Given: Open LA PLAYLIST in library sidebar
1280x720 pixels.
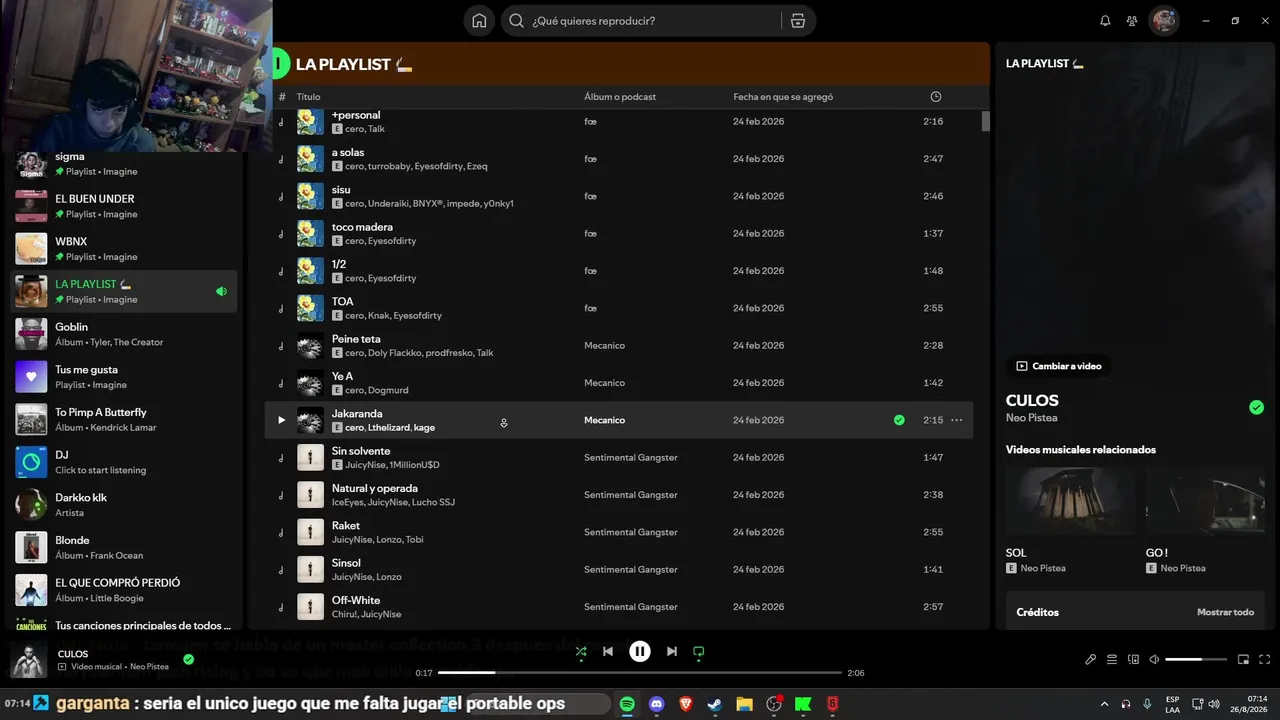Looking at the screenshot, I should click(x=125, y=291).
